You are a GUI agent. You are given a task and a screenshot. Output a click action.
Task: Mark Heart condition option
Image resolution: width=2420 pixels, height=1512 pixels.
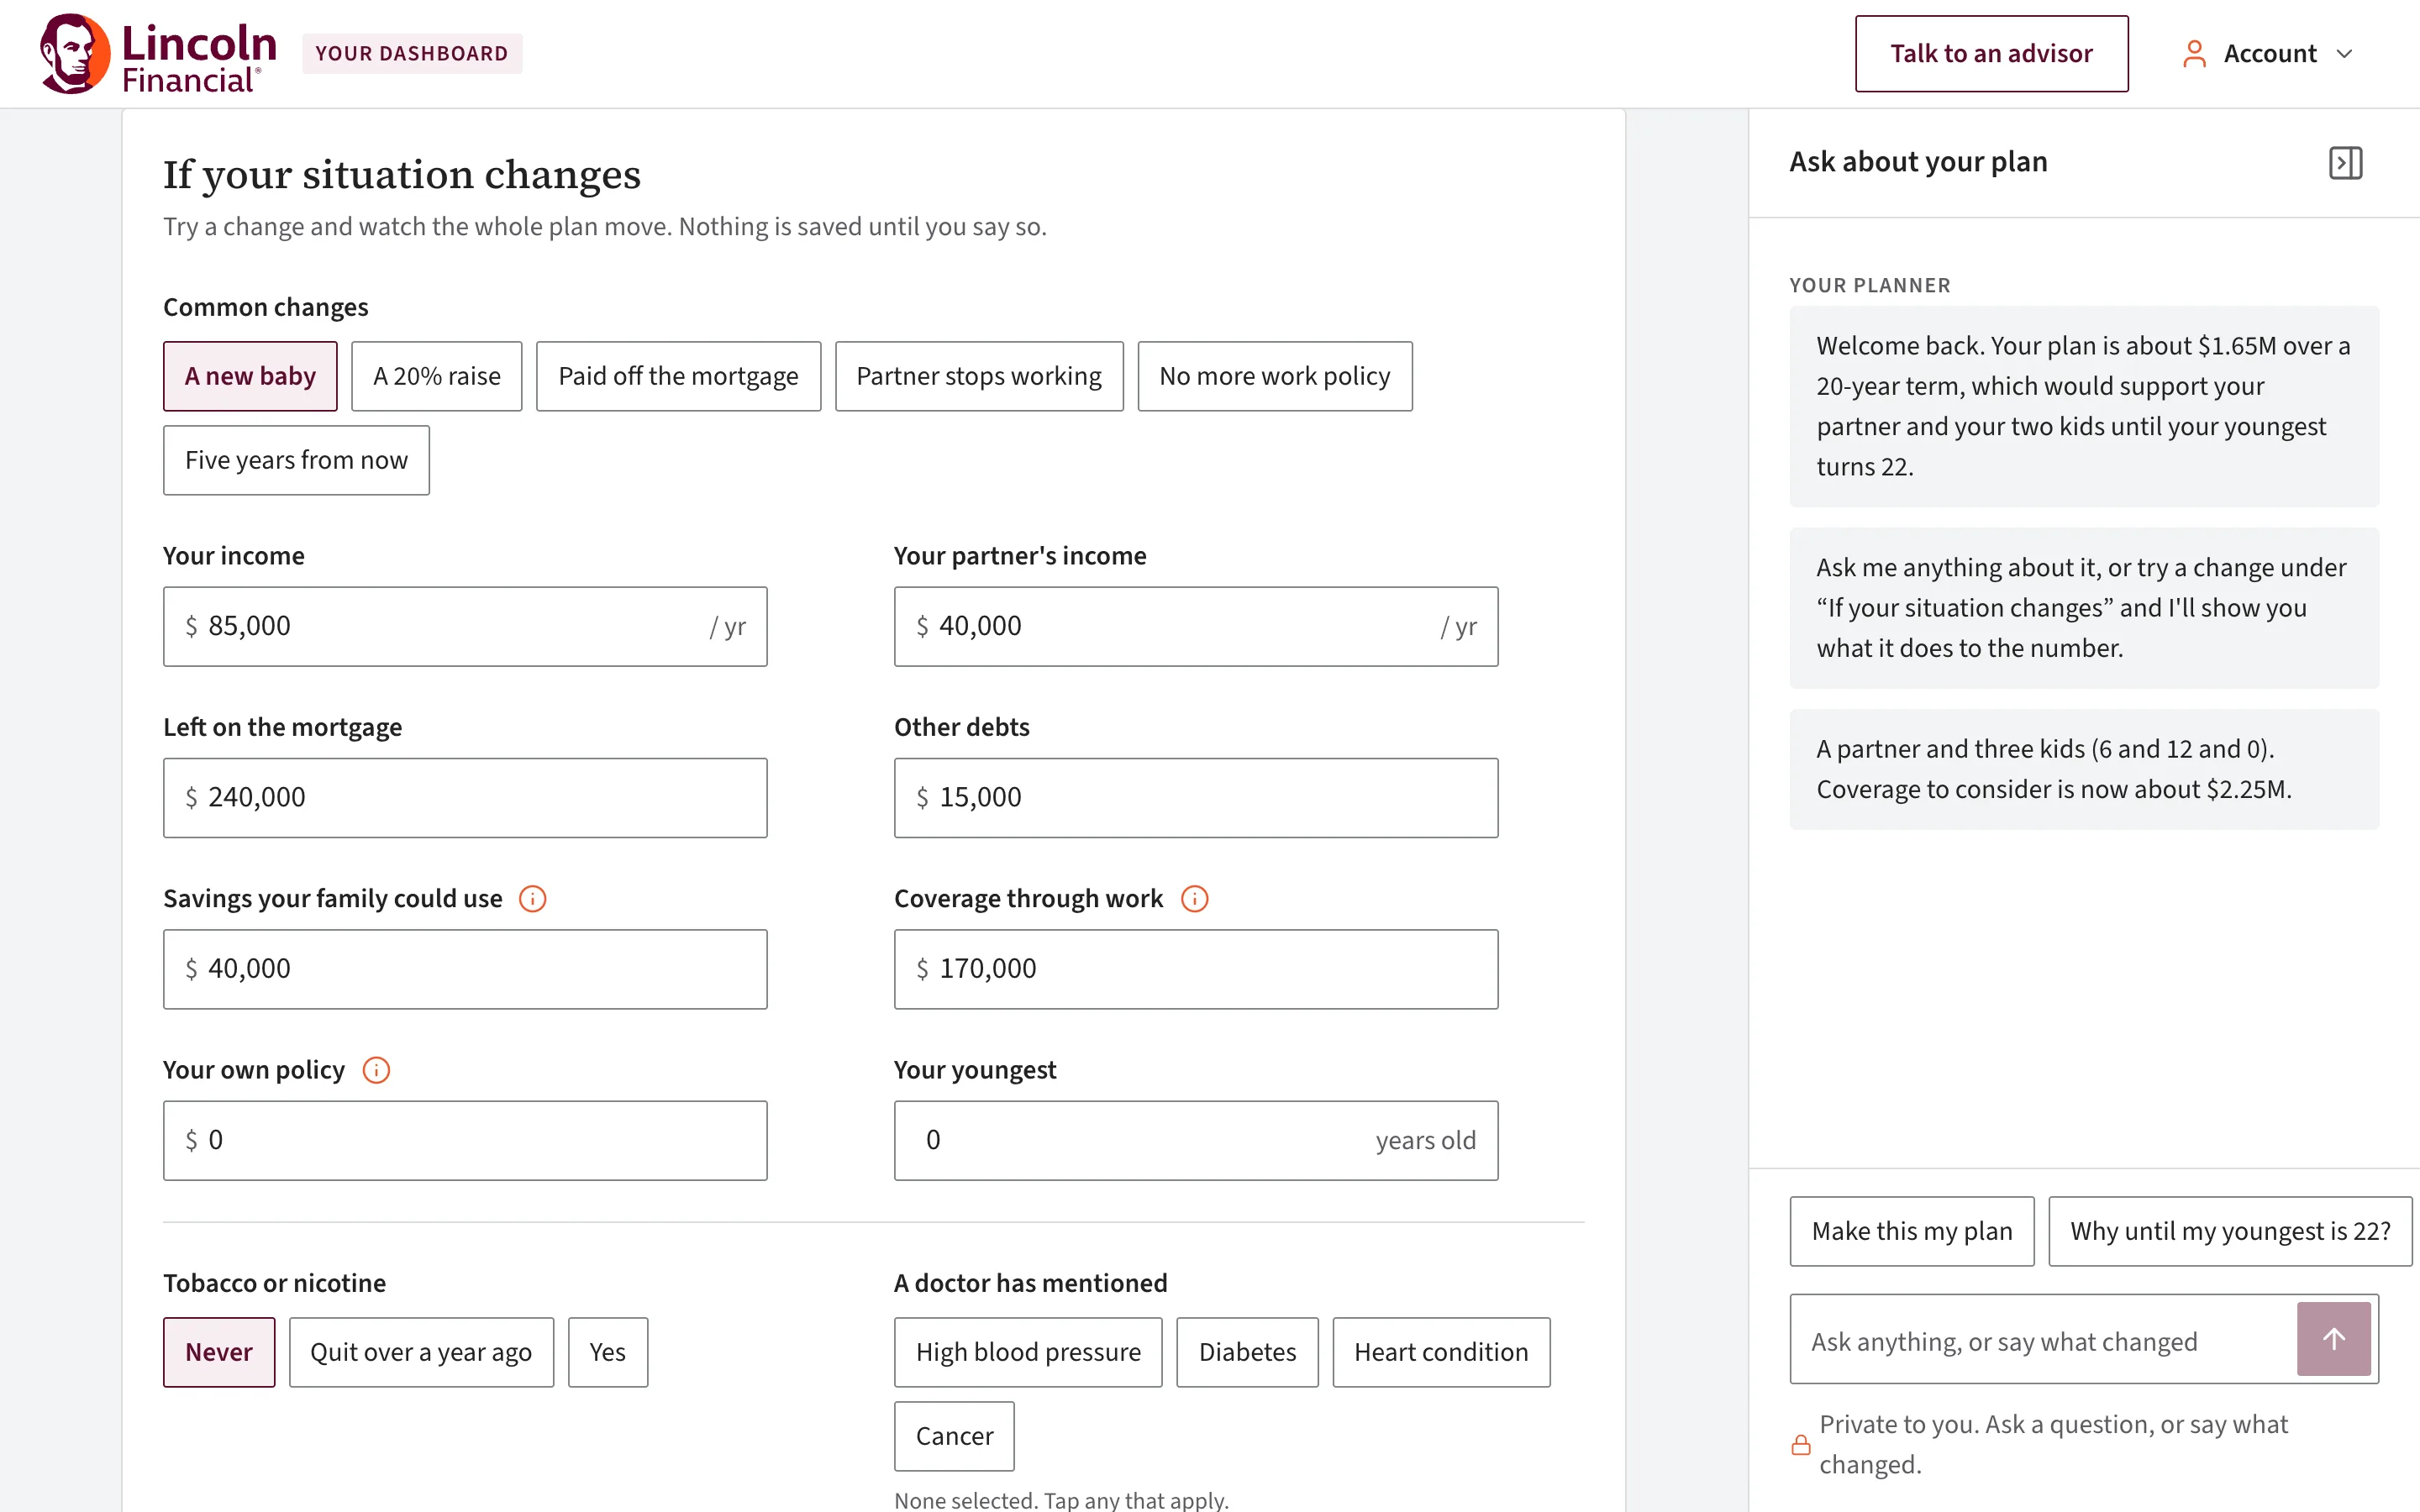(1441, 1352)
